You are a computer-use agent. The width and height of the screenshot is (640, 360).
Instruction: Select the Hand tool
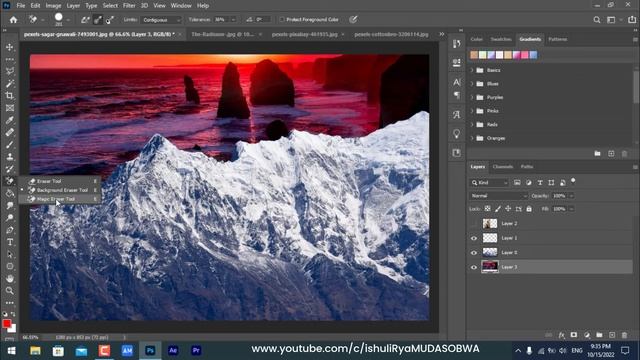(x=9, y=279)
